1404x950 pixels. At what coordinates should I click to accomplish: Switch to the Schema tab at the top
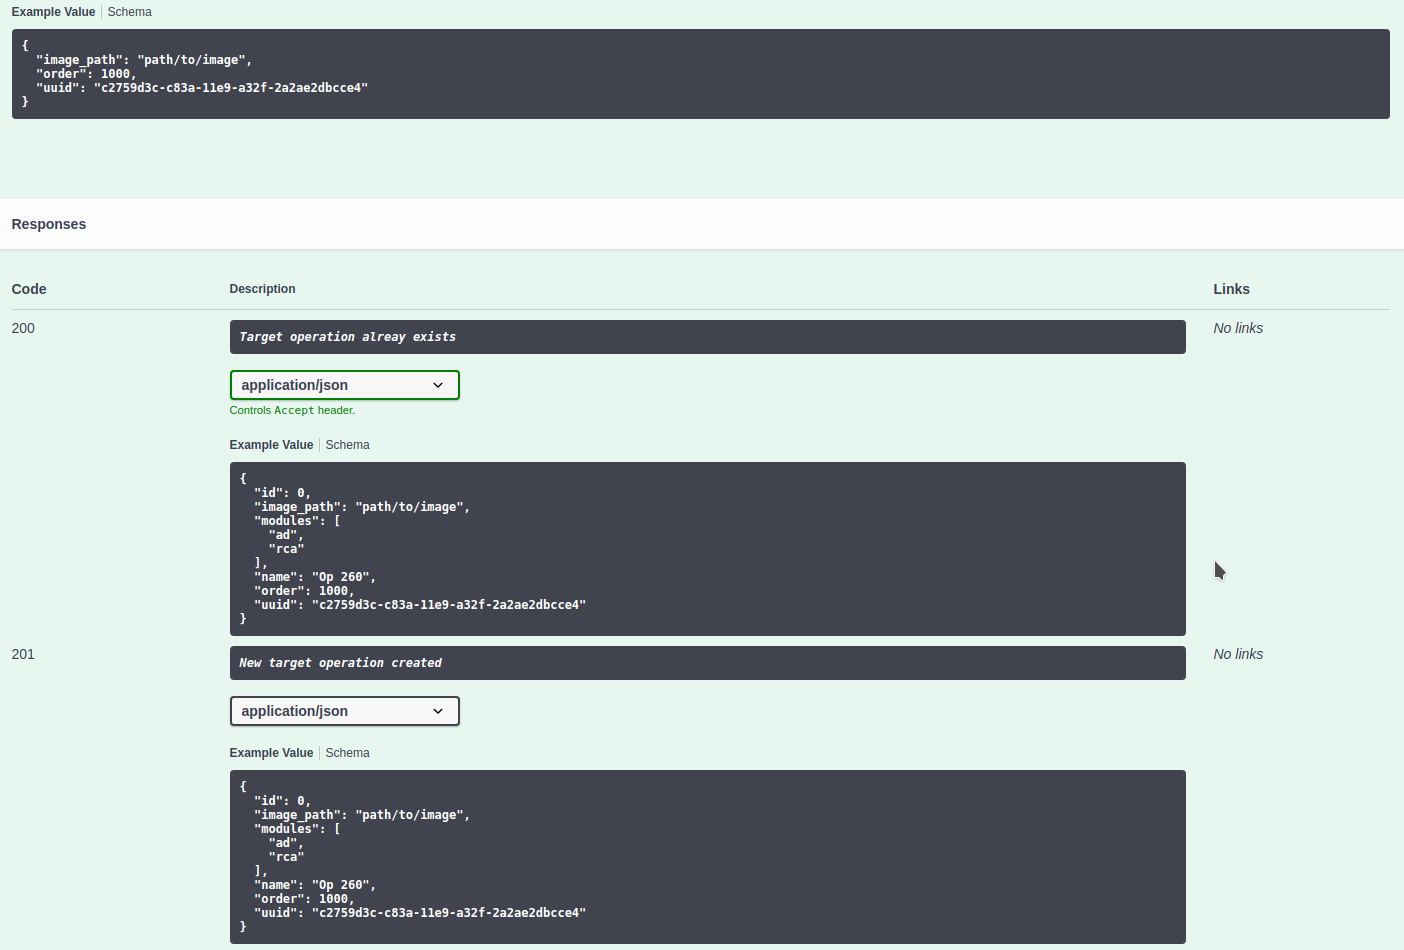tap(129, 11)
